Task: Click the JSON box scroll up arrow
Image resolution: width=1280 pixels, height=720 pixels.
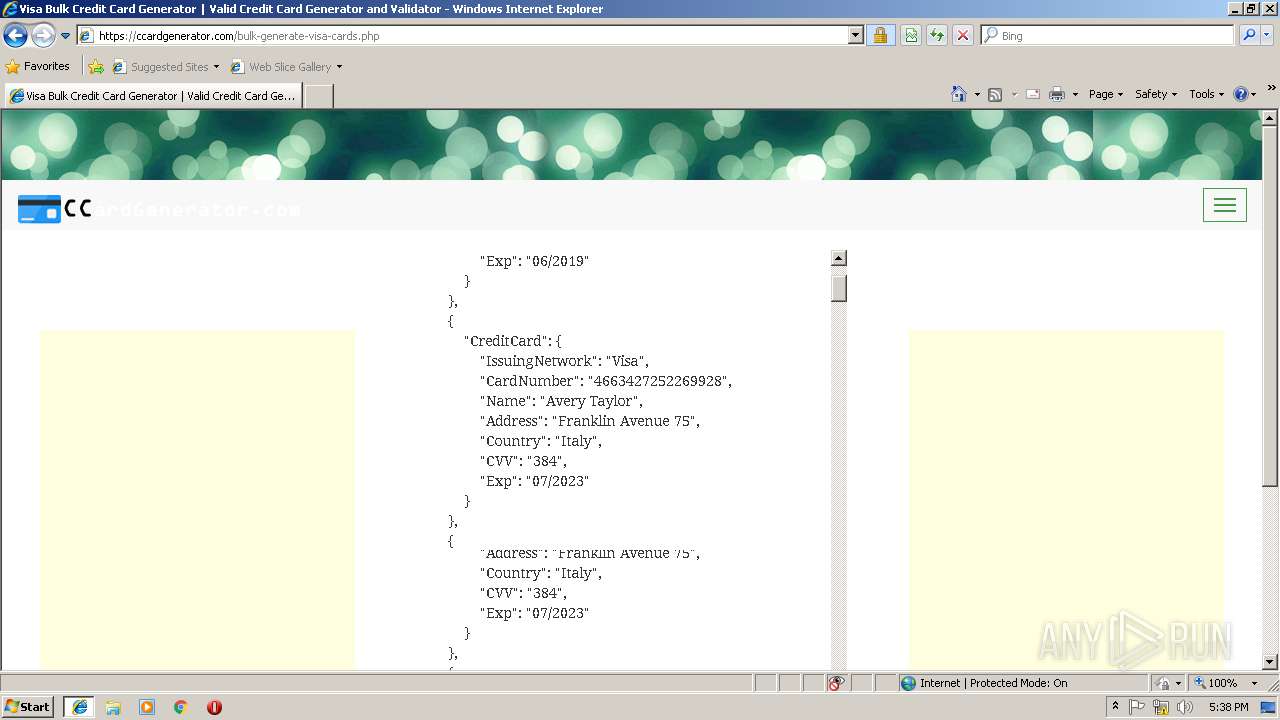Action: click(x=839, y=258)
